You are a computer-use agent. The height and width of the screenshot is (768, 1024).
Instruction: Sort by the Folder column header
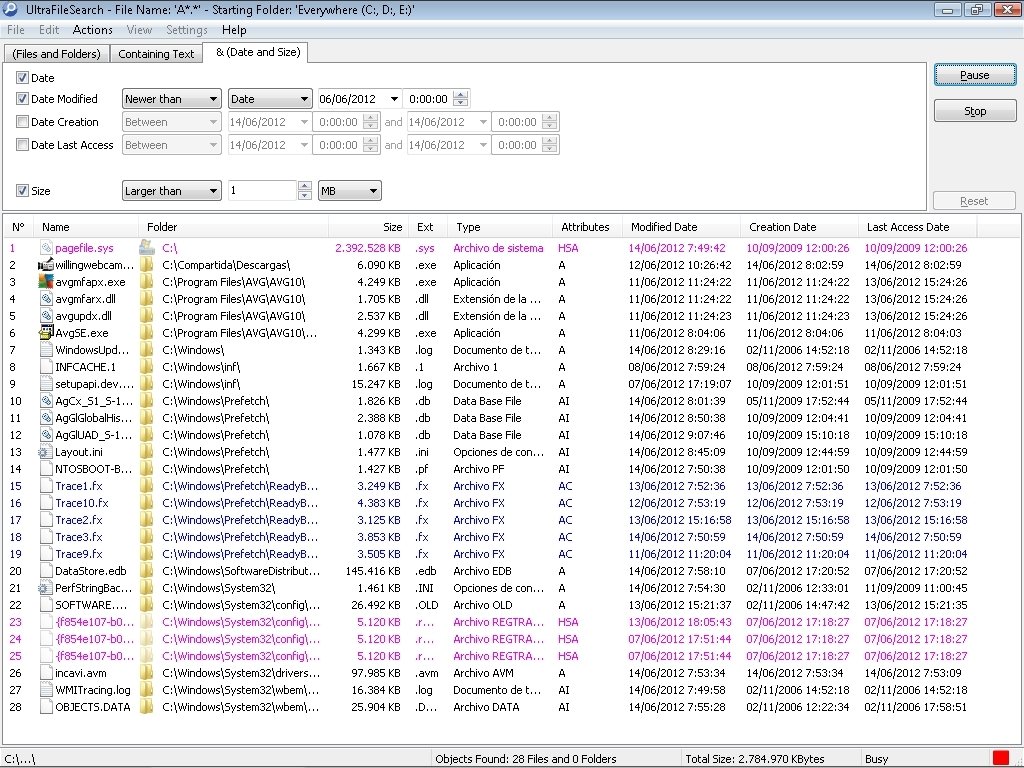[233, 227]
